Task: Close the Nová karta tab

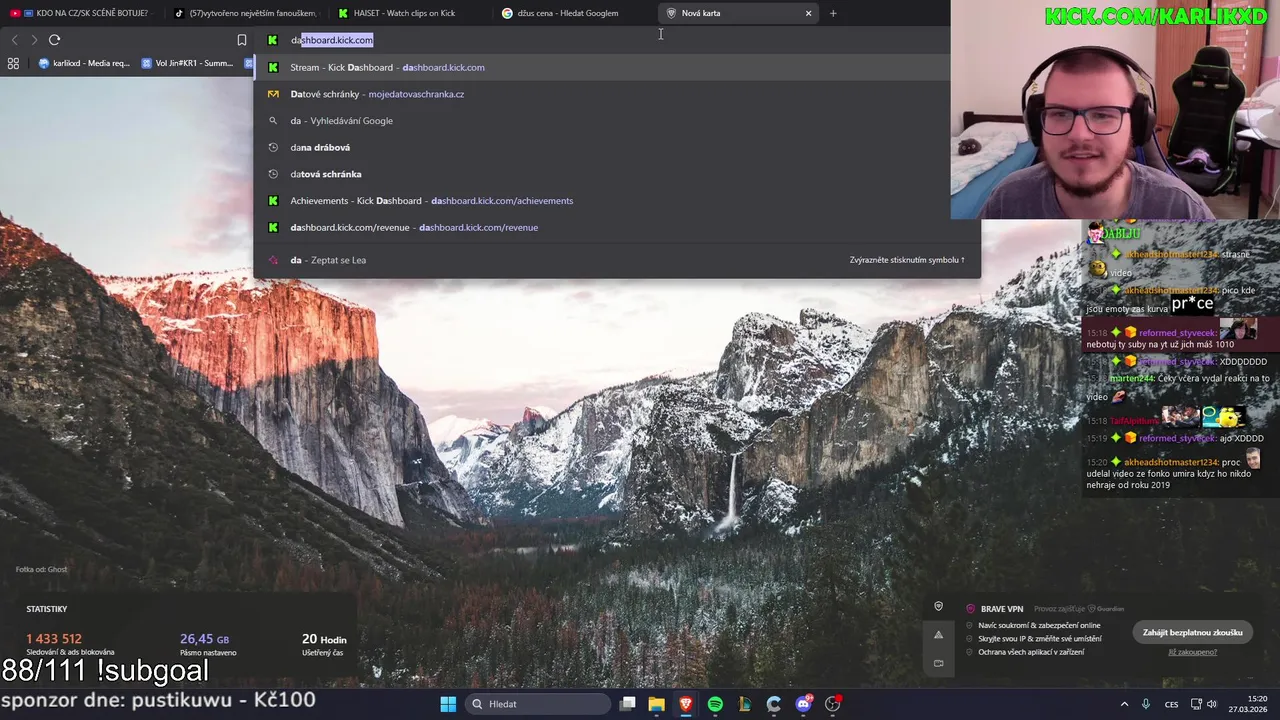Action: point(808,13)
